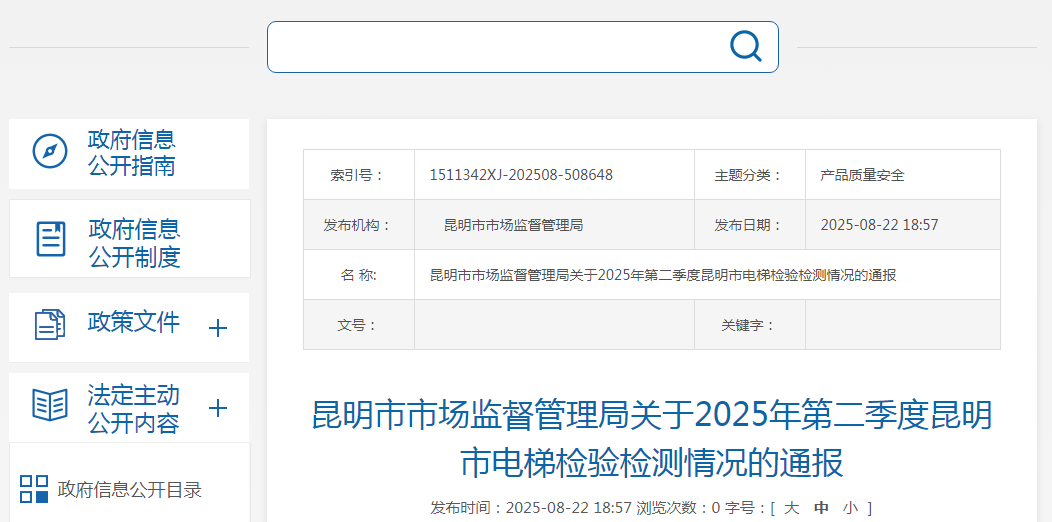This screenshot has width=1052, height=522.
Task: Click the compass icon for 政府信息公开指南
Action: (50, 152)
